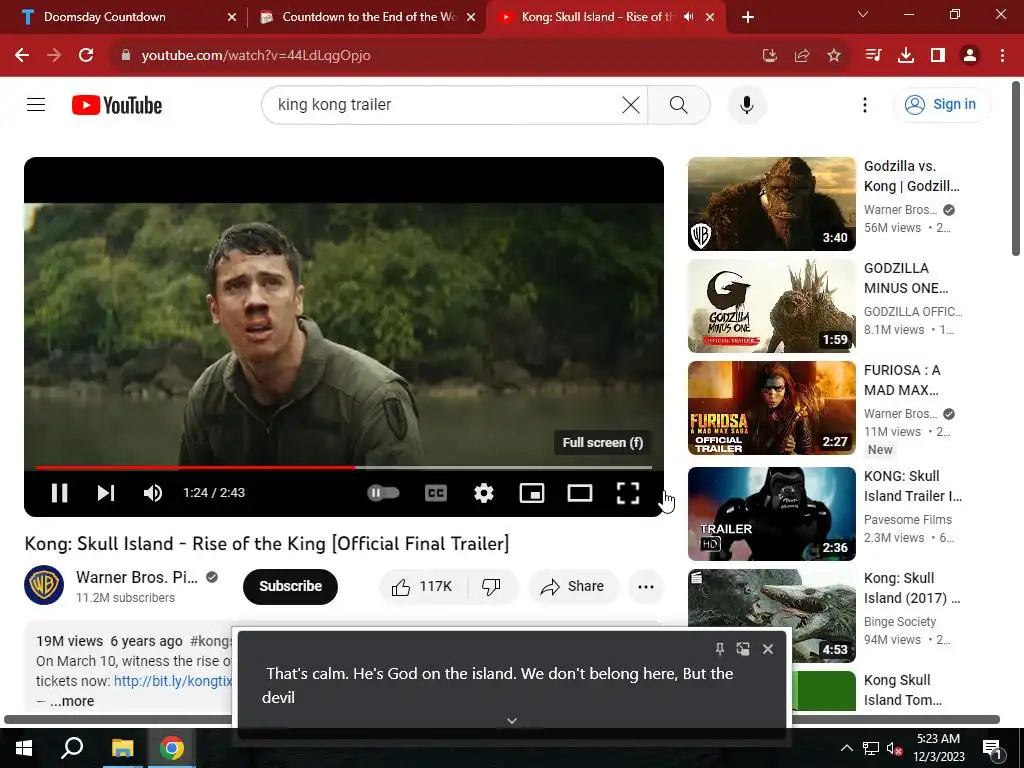Switch to Doomsday Countdown tab
Image resolution: width=1024 pixels, height=768 pixels.
(128, 17)
